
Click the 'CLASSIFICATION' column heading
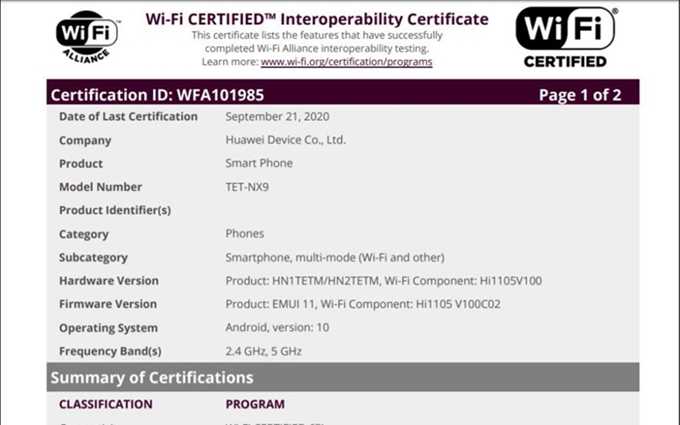[x=106, y=404]
